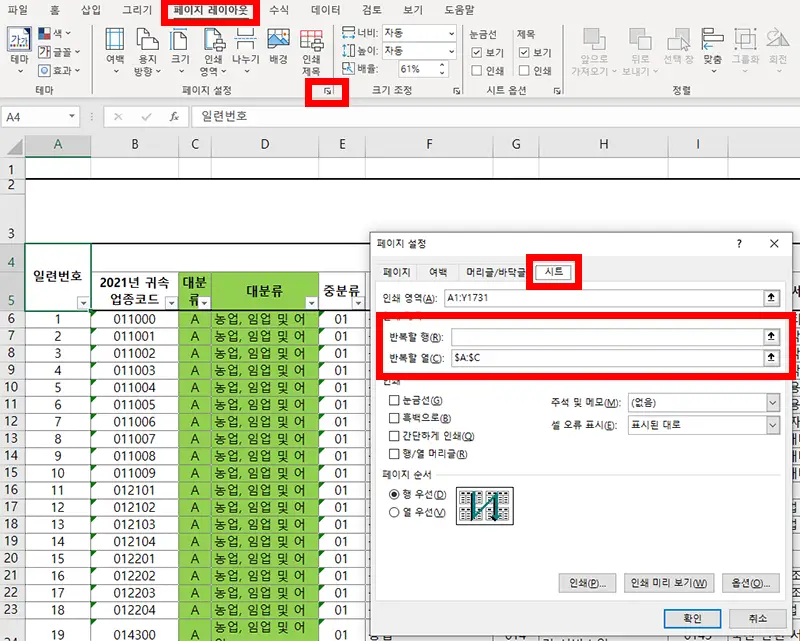Open the 셀 오류 표시 dropdown
Viewport: 800px width, 641px height.
point(771,424)
